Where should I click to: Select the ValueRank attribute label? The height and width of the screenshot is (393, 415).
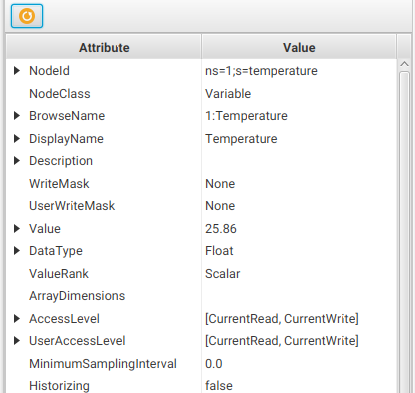(59, 274)
